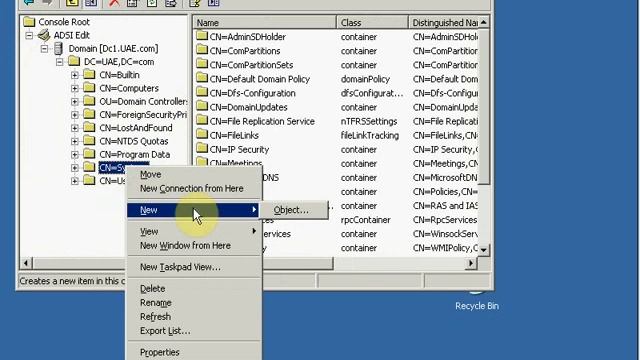Viewport: 640px width, 360px height.
Task: Click folder icon beside CN=ComPartitionSets
Action: [x=202, y=64]
